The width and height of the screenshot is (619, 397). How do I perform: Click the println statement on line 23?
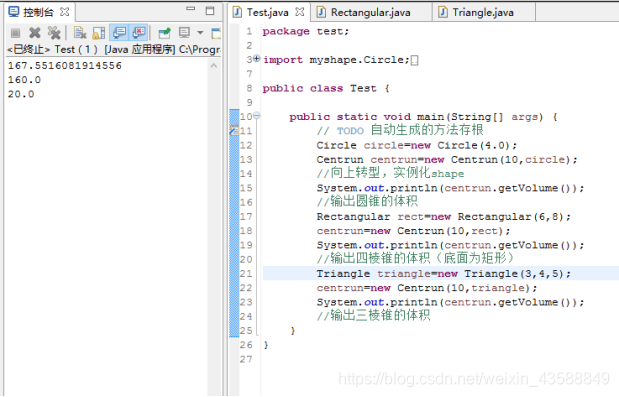coord(450,302)
